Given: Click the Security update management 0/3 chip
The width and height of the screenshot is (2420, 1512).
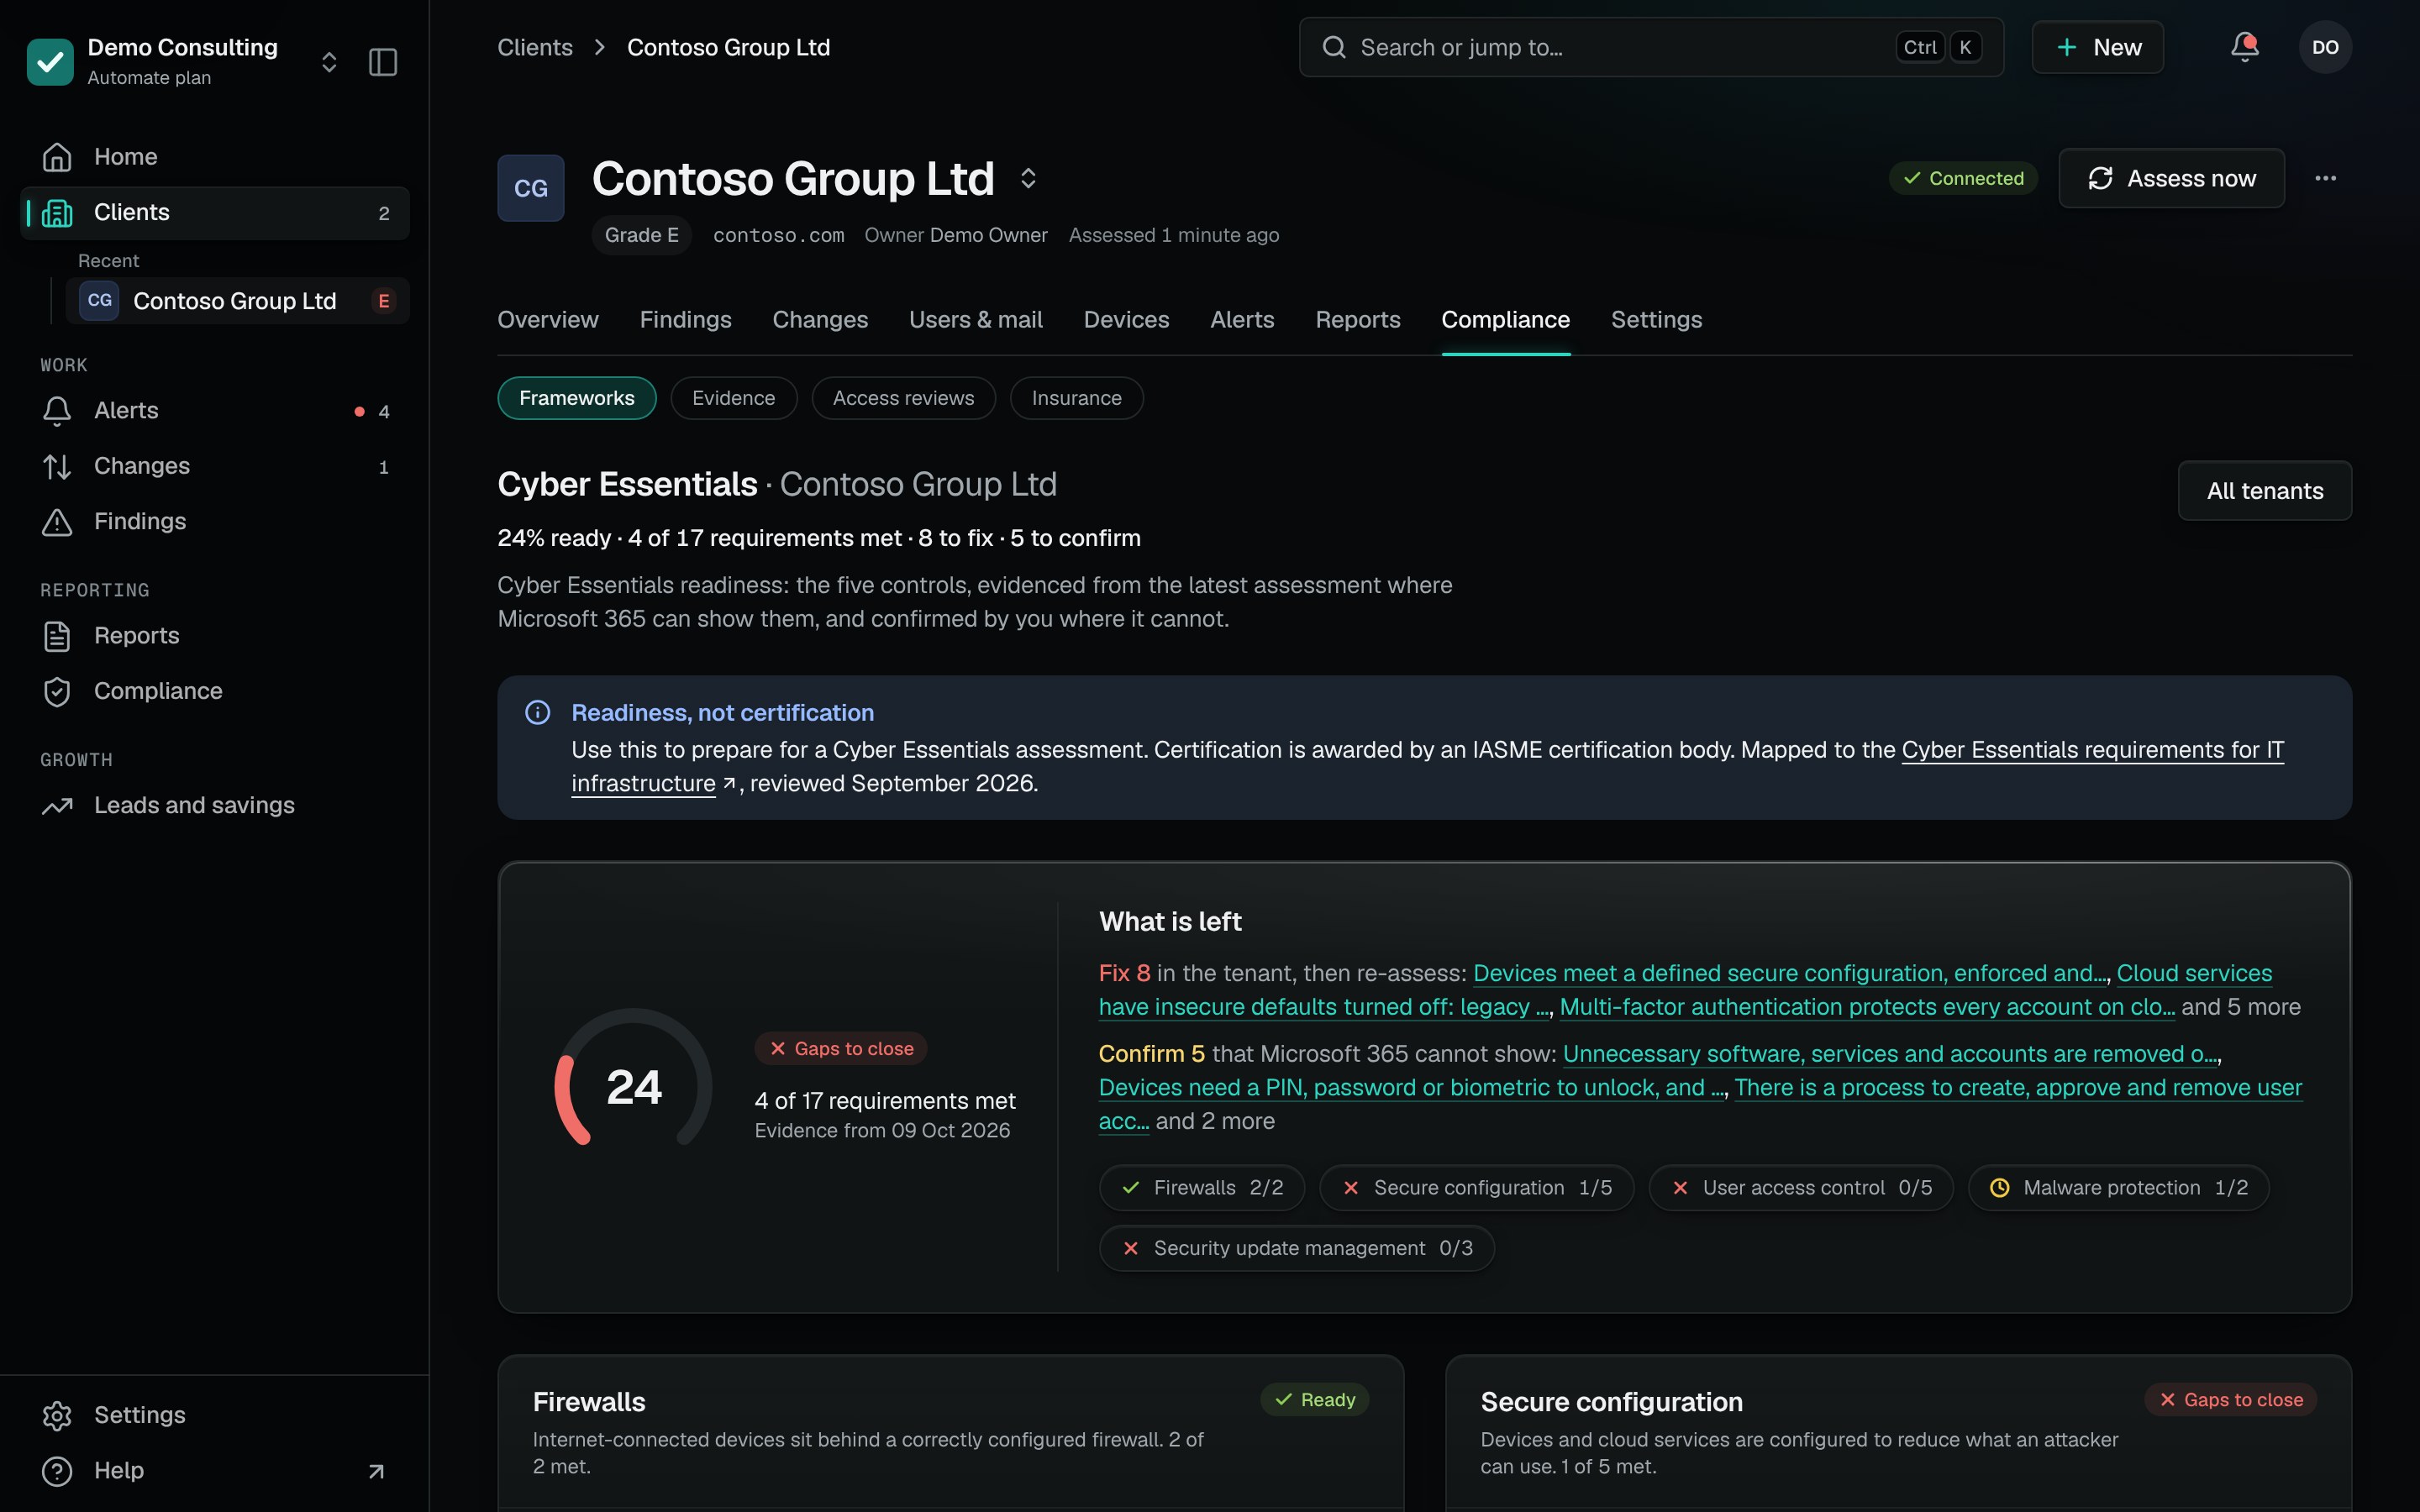Looking at the screenshot, I should pyautogui.click(x=1297, y=1249).
